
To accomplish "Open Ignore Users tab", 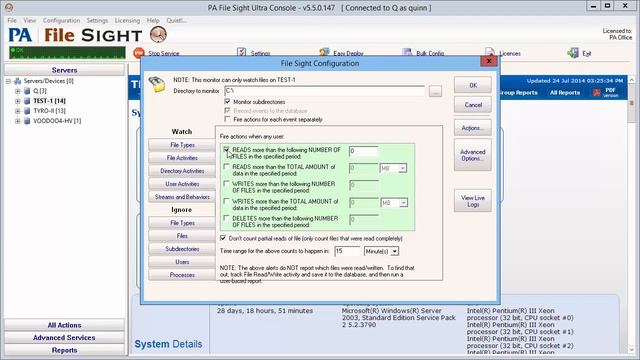I will click(182, 262).
